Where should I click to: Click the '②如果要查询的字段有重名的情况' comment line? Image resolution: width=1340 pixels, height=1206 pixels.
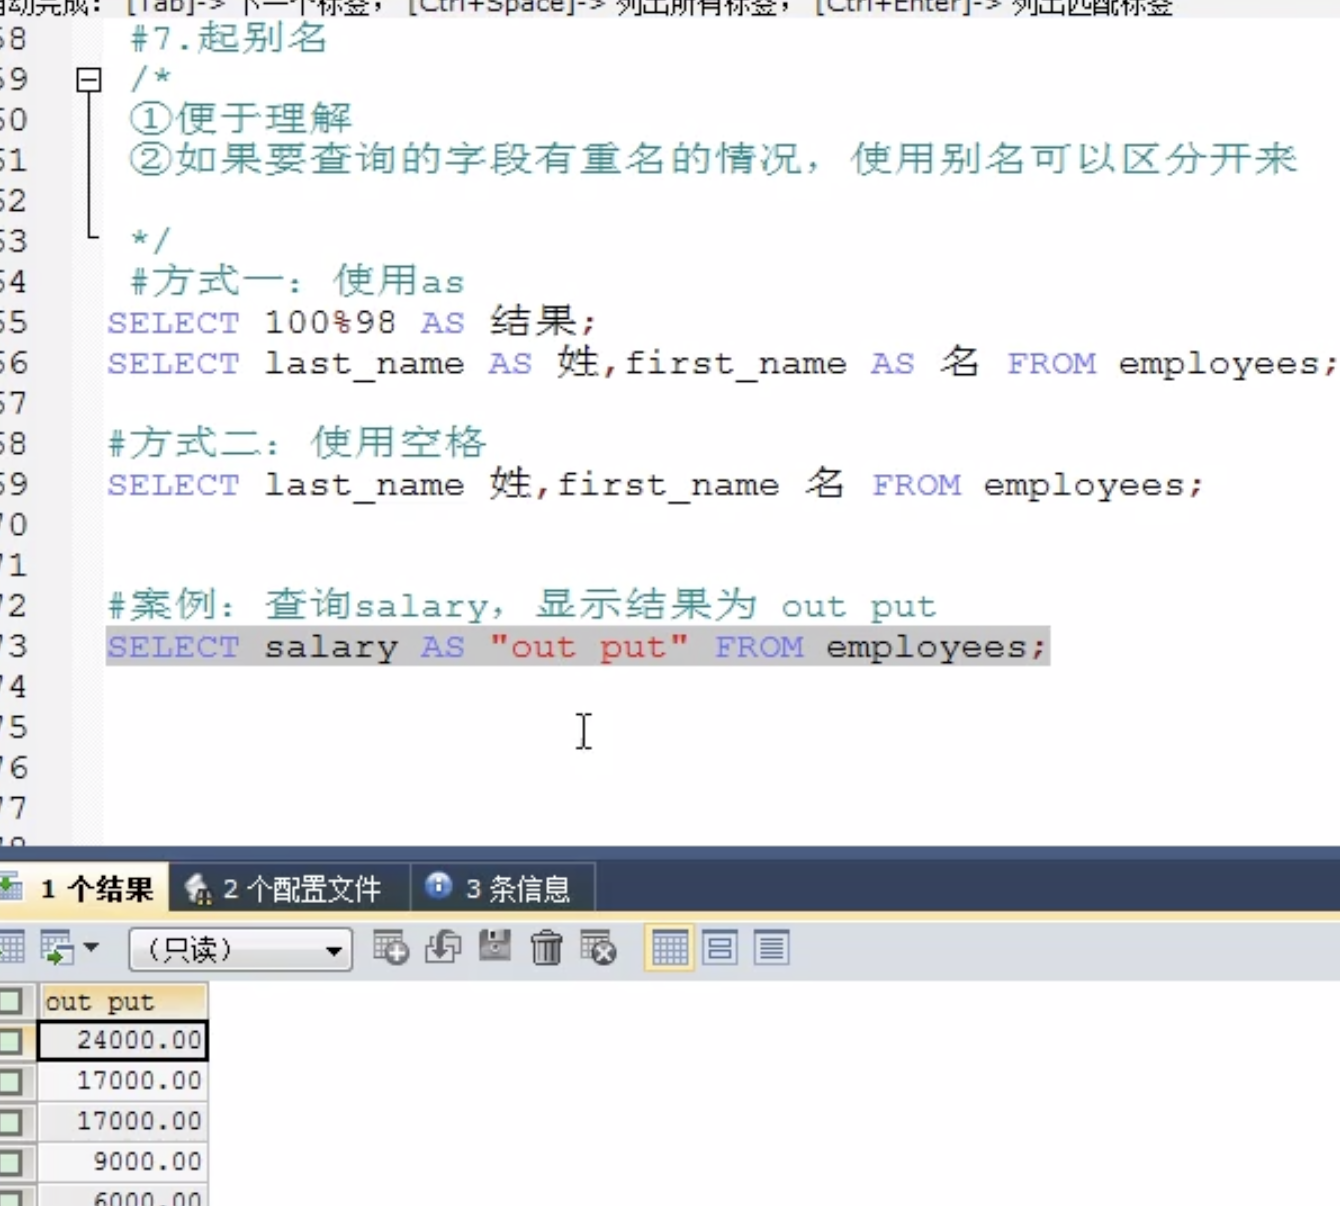click(x=713, y=158)
